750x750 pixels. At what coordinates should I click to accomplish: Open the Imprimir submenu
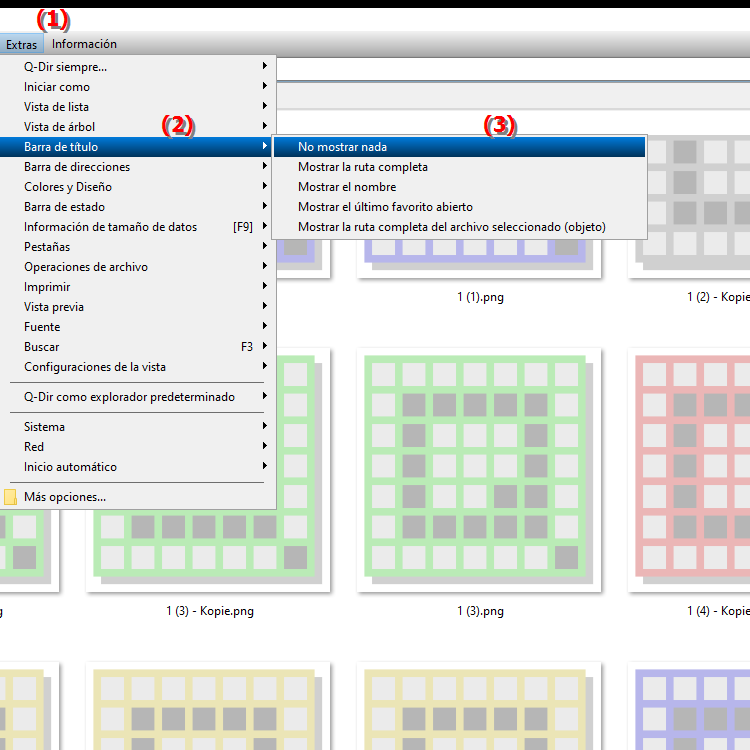pos(138,287)
